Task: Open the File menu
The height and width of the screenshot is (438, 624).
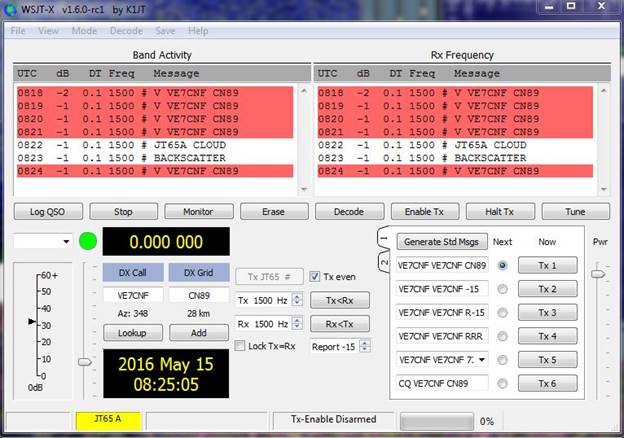Action: [18, 31]
